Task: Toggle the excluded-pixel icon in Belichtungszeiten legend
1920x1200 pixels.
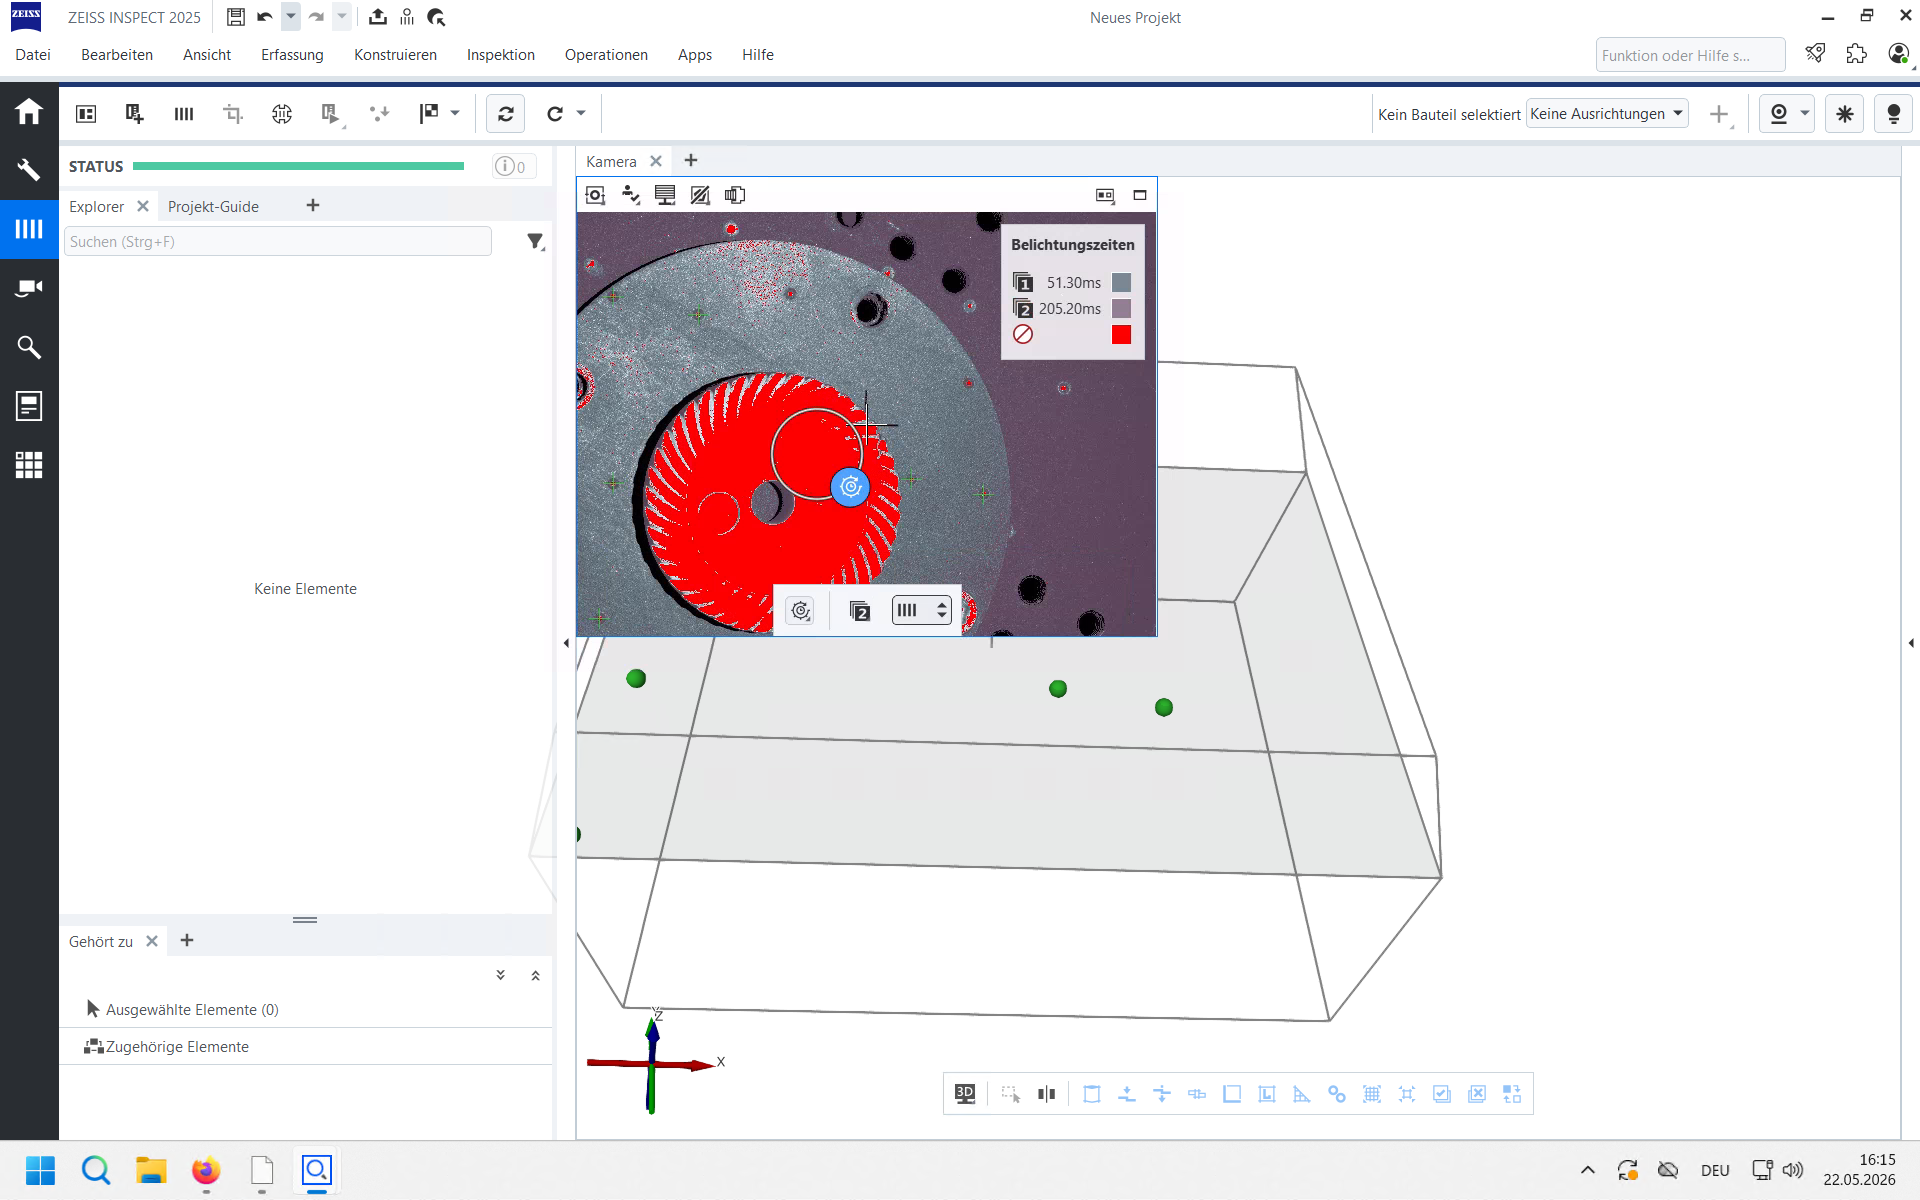Action: pos(1022,334)
